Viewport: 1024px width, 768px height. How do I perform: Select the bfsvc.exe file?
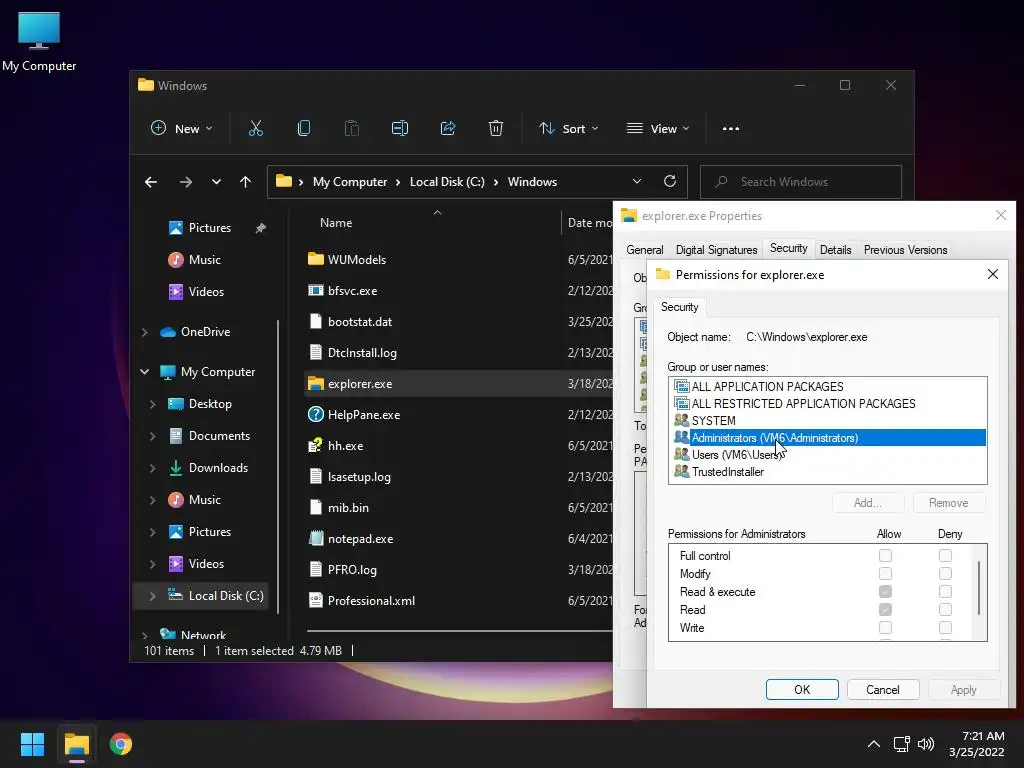(352, 291)
